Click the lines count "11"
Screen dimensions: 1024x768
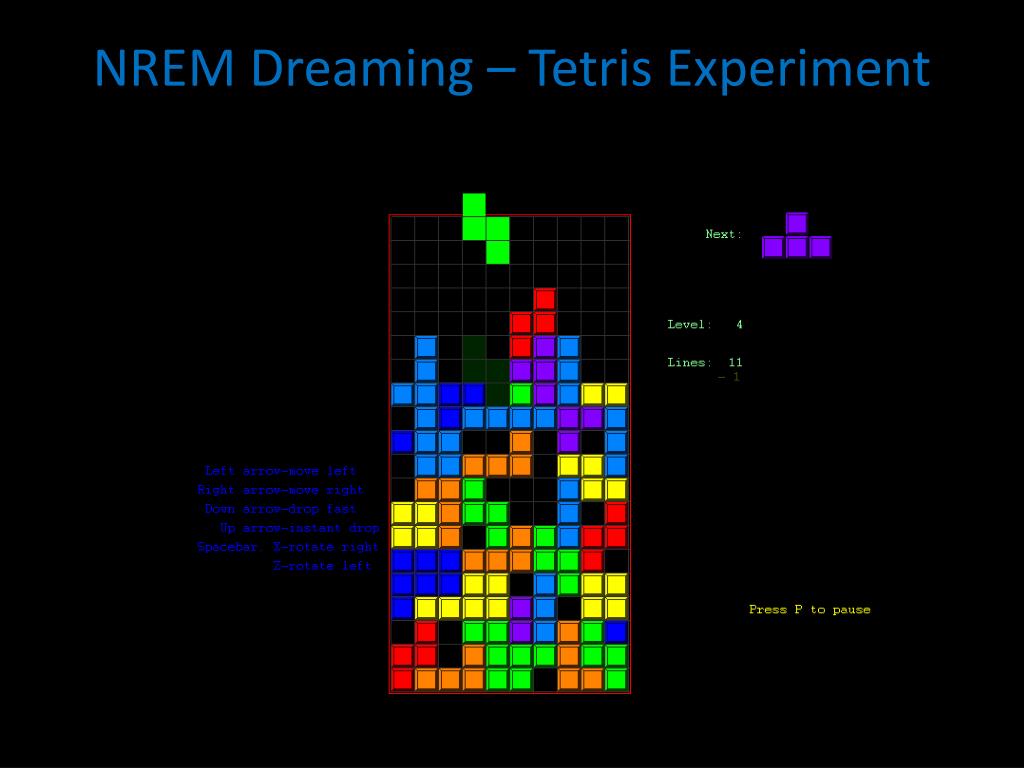click(x=735, y=362)
